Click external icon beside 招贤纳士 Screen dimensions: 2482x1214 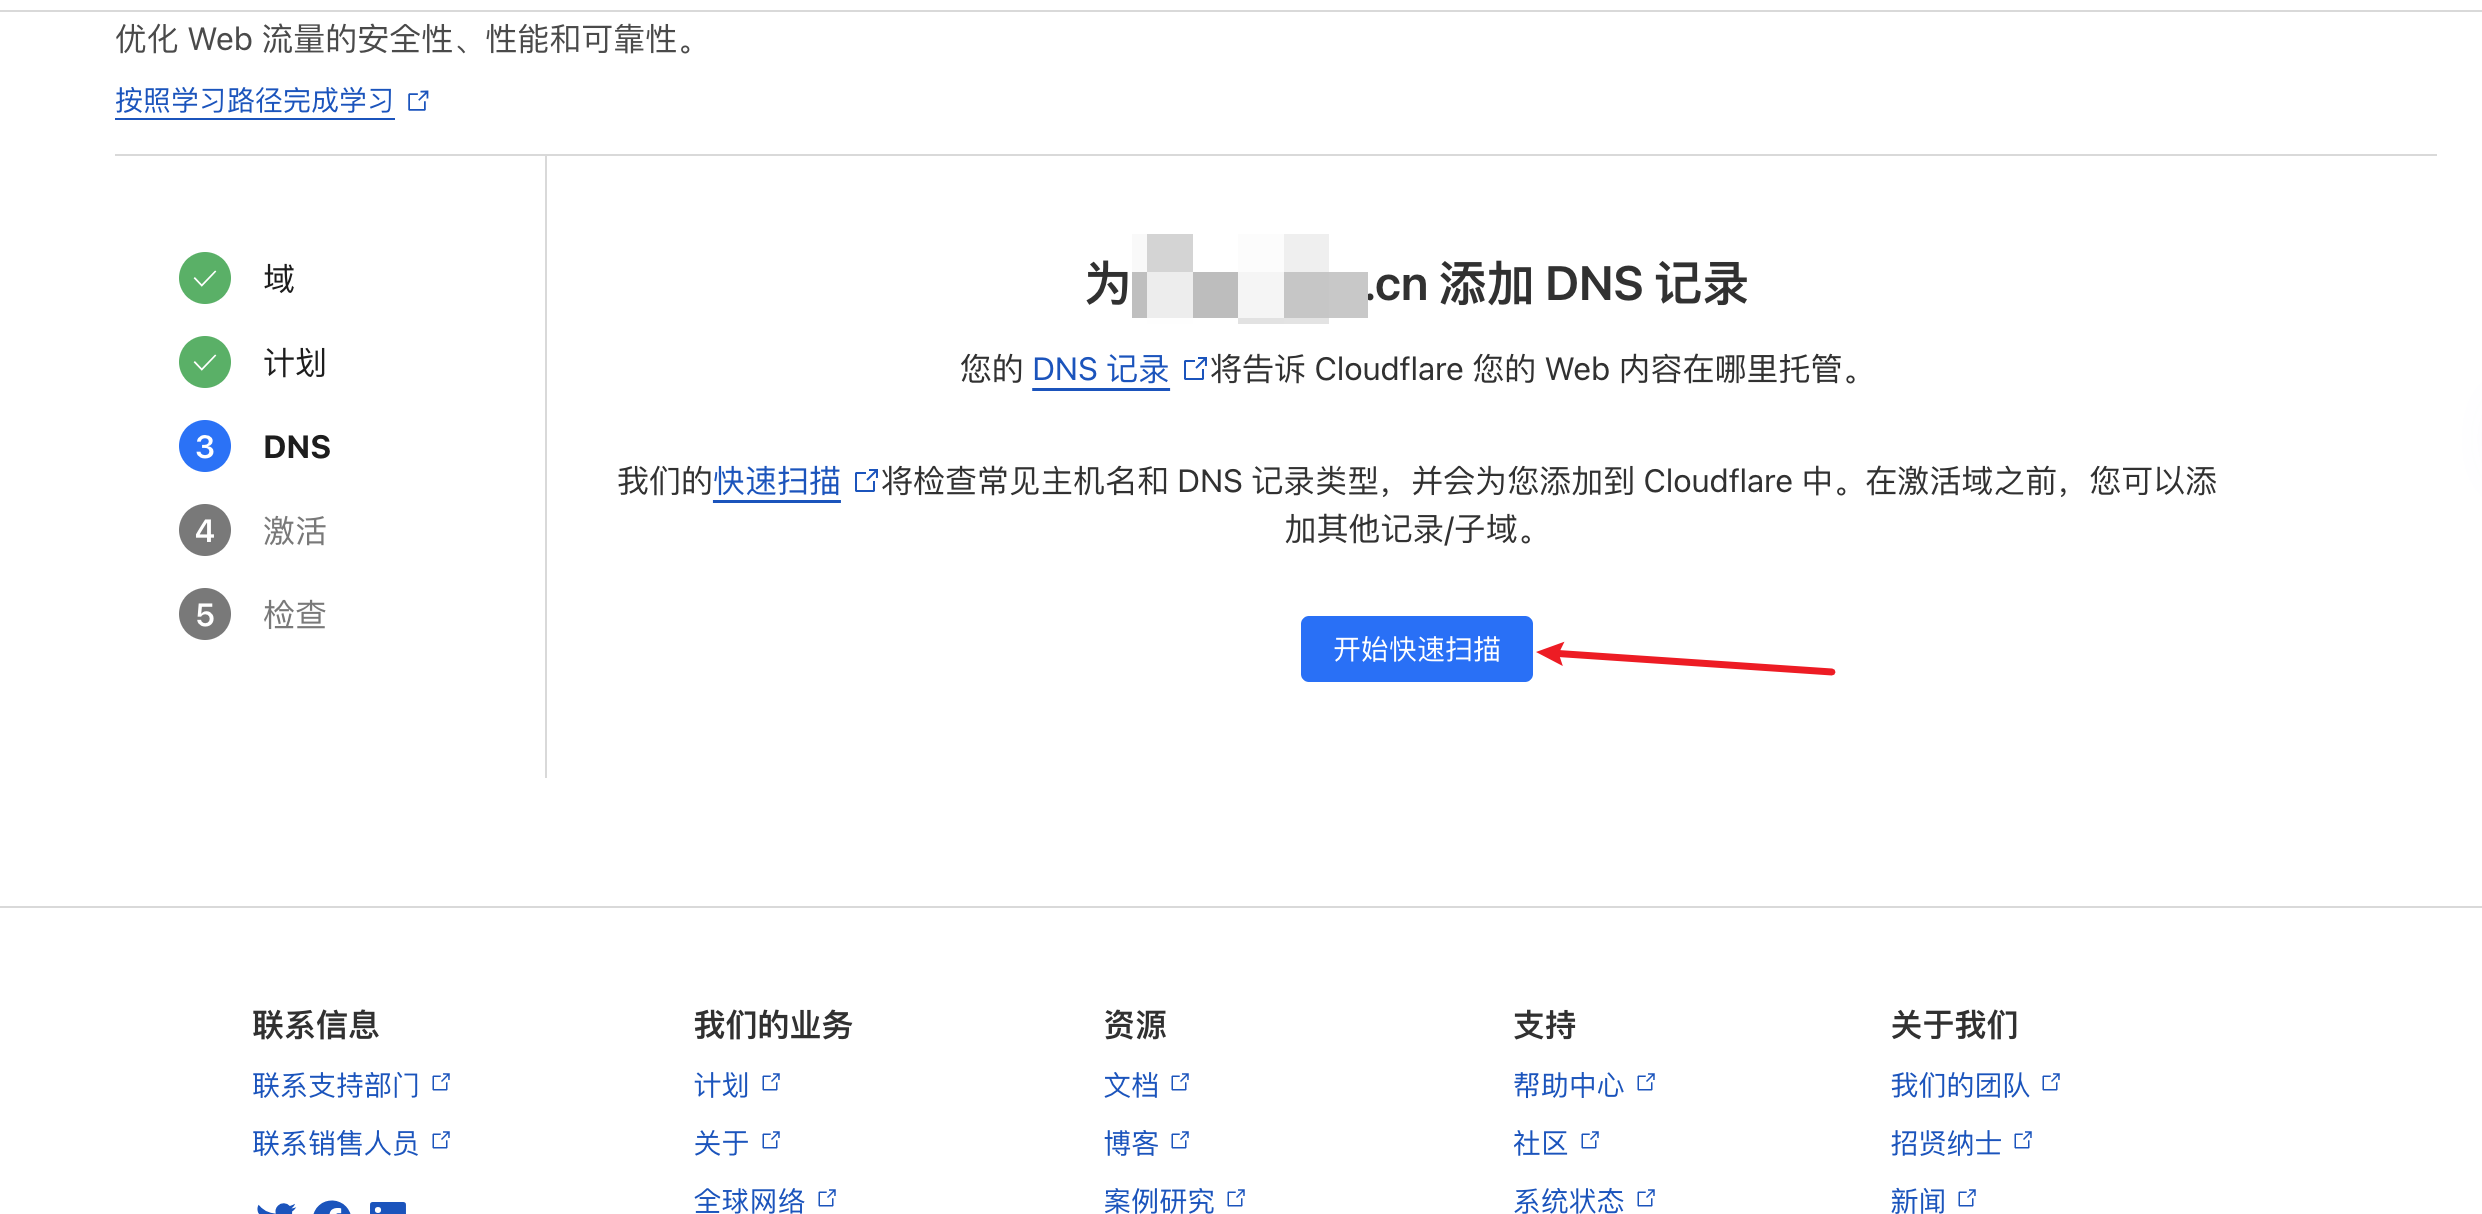(2023, 1141)
